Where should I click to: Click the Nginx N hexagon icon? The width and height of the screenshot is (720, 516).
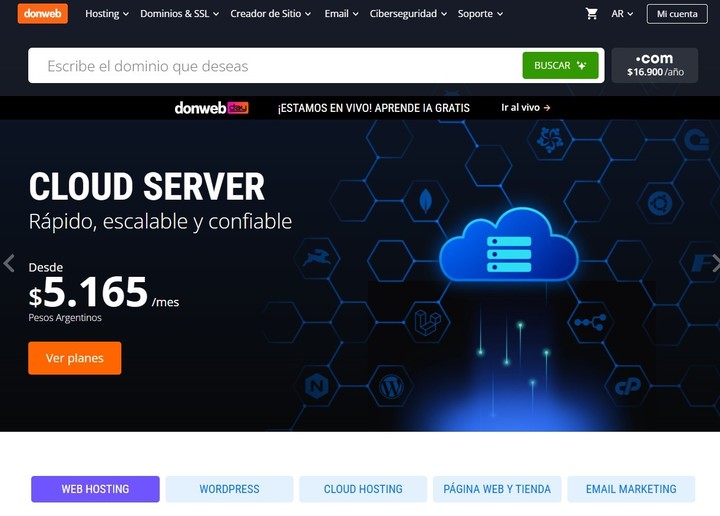[316, 387]
